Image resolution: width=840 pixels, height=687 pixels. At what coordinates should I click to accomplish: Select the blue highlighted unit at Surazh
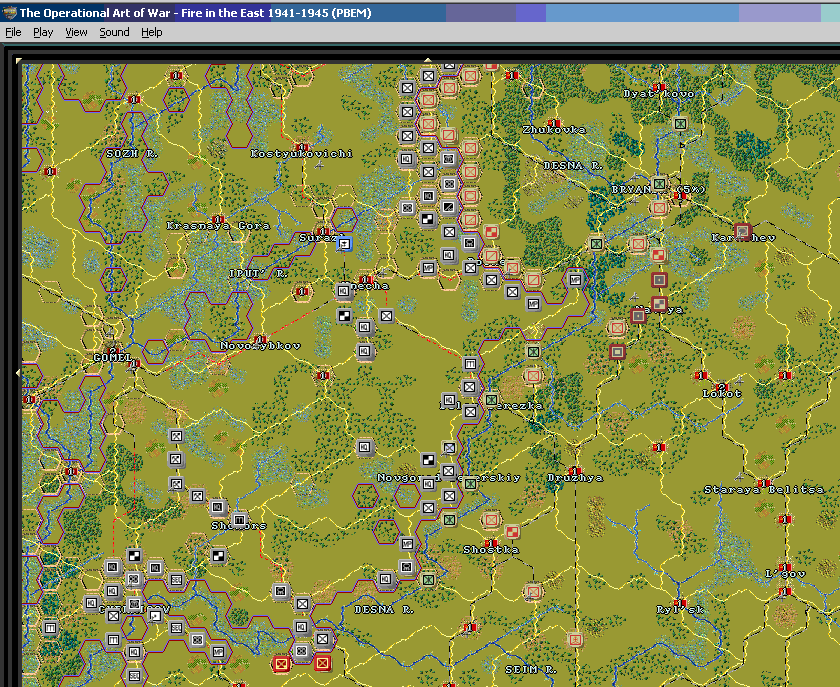pos(344,244)
